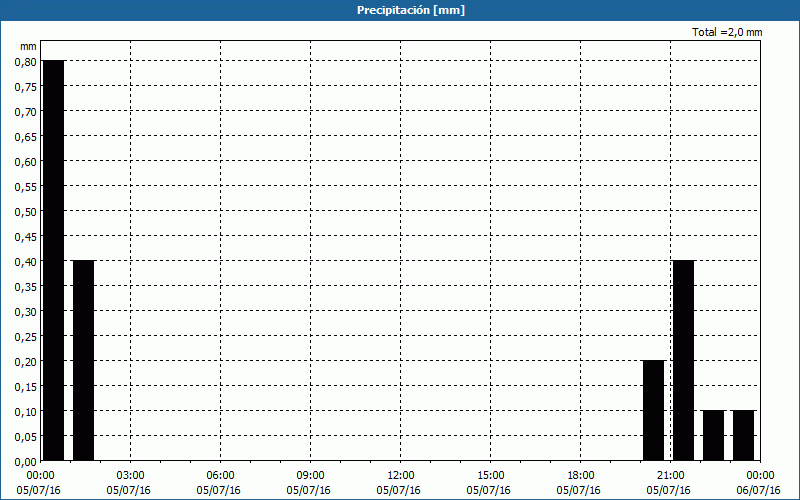The width and height of the screenshot is (800, 500).
Task: Click the 00:00 label above 06/07/16
Action: click(760, 476)
